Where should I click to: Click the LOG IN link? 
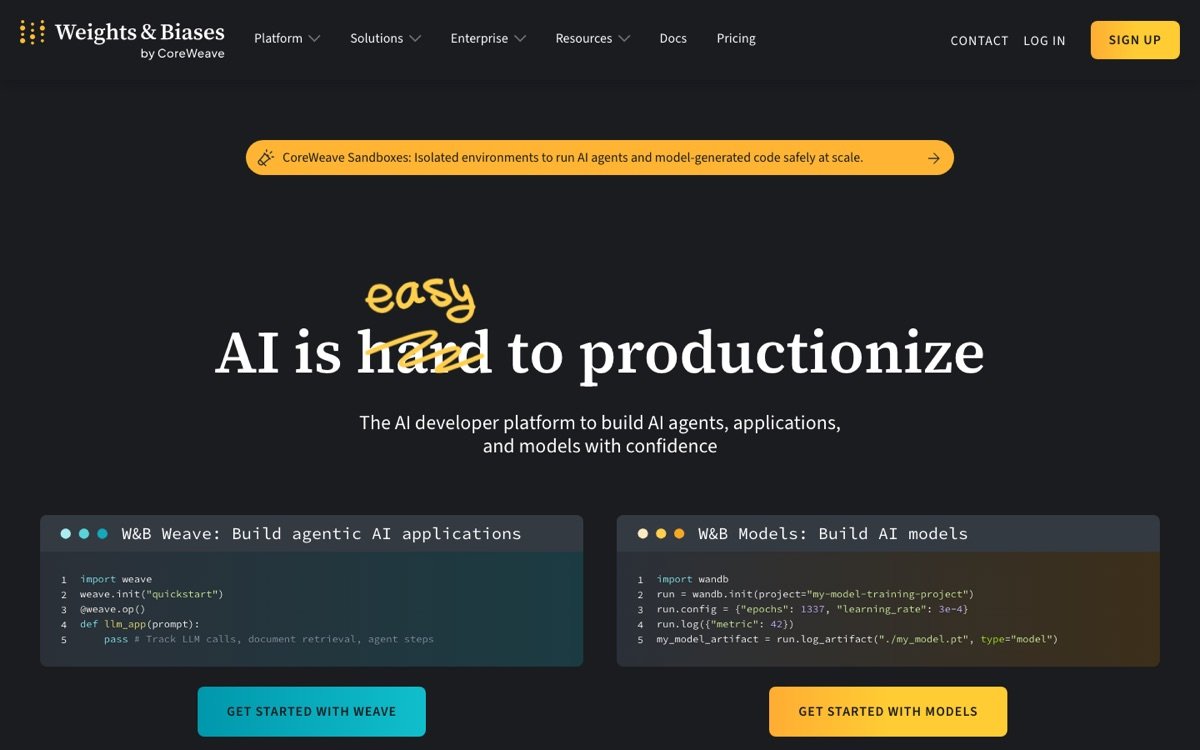[x=1044, y=41]
